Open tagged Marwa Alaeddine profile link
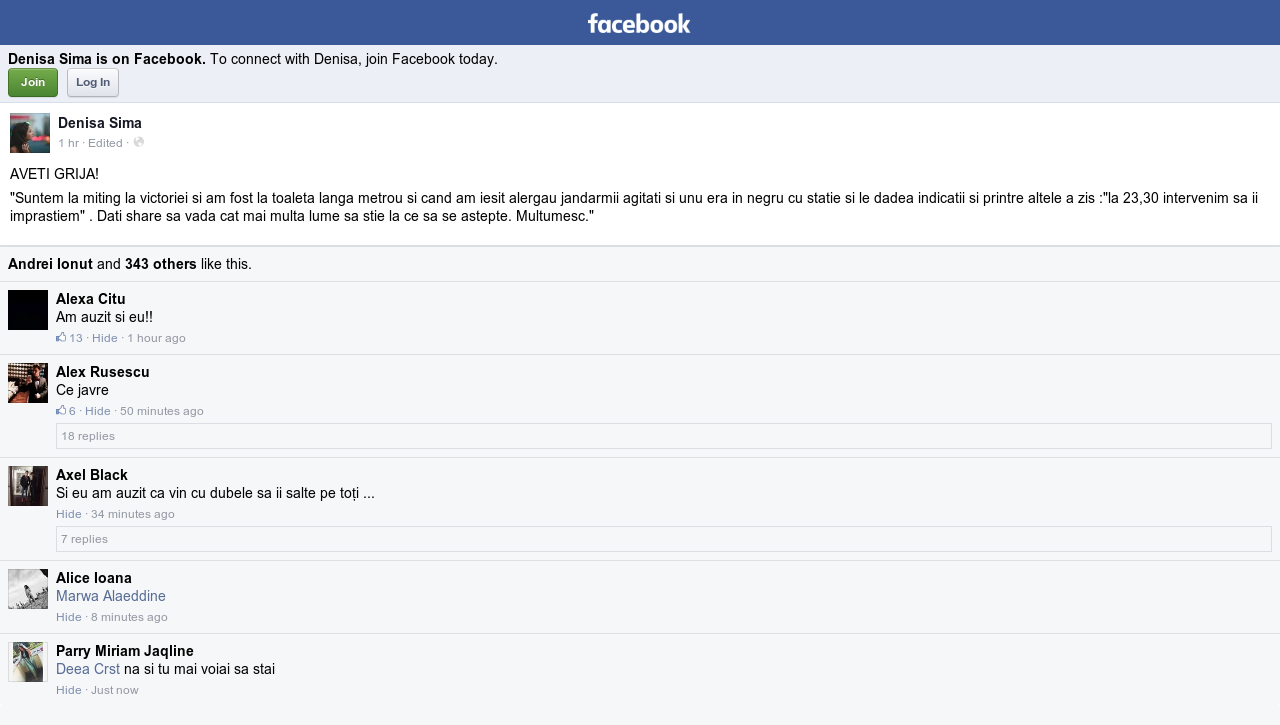This screenshot has height=725, width=1280. point(111,596)
